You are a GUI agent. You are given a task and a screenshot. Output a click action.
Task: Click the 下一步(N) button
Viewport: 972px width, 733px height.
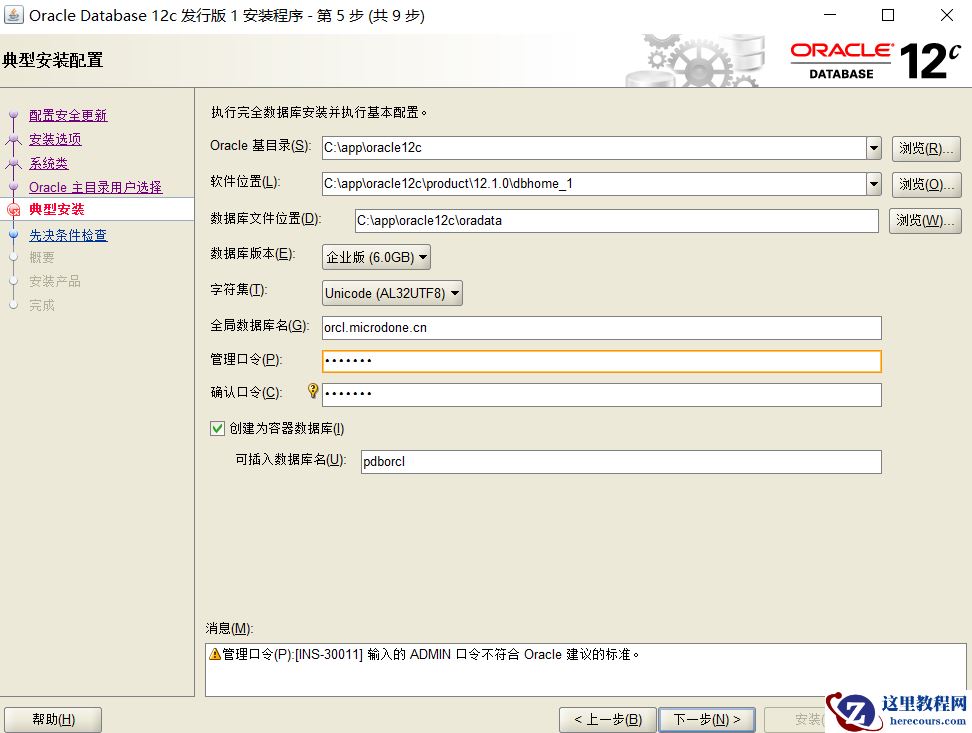click(707, 719)
